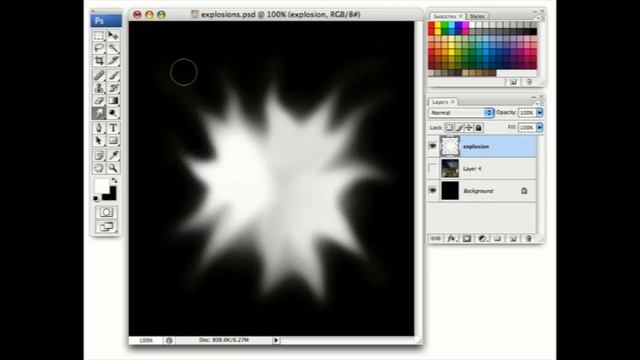Select the Crop tool

pyautogui.click(x=99, y=61)
